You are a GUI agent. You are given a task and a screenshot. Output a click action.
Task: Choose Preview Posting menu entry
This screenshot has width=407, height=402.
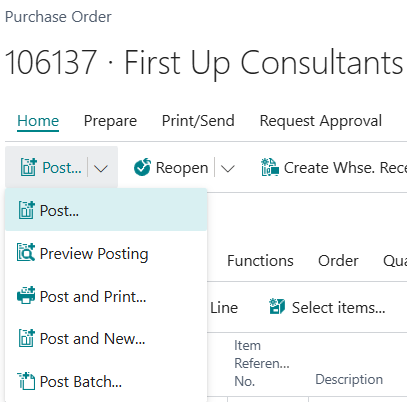(x=106, y=253)
